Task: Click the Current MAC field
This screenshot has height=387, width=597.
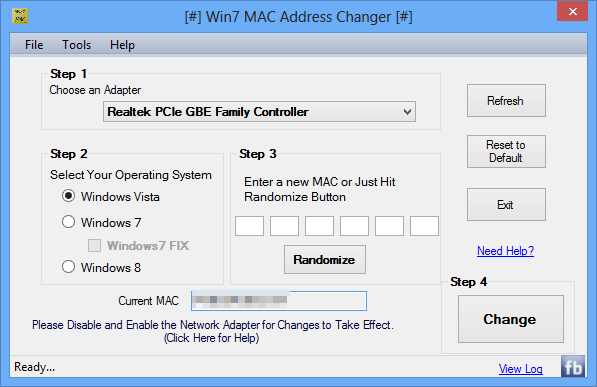Action: pos(279,301)
